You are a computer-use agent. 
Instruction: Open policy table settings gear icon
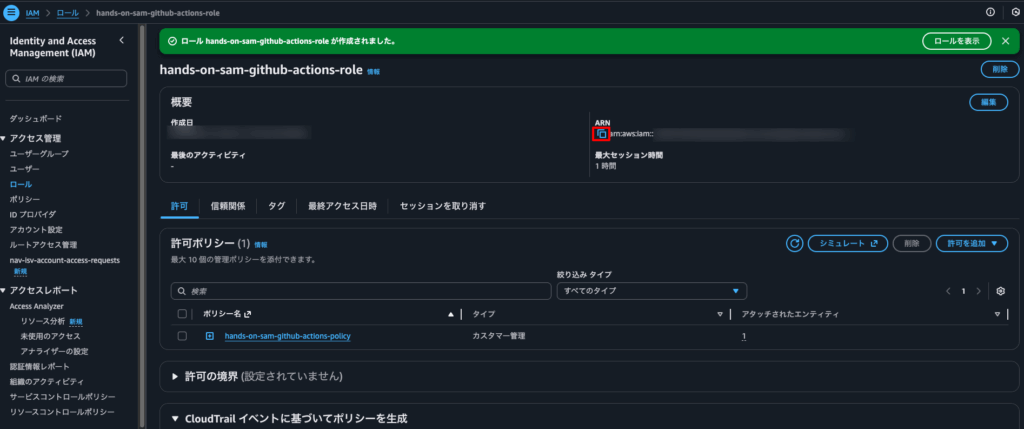pyautogui.click(x=1000, y=291)
